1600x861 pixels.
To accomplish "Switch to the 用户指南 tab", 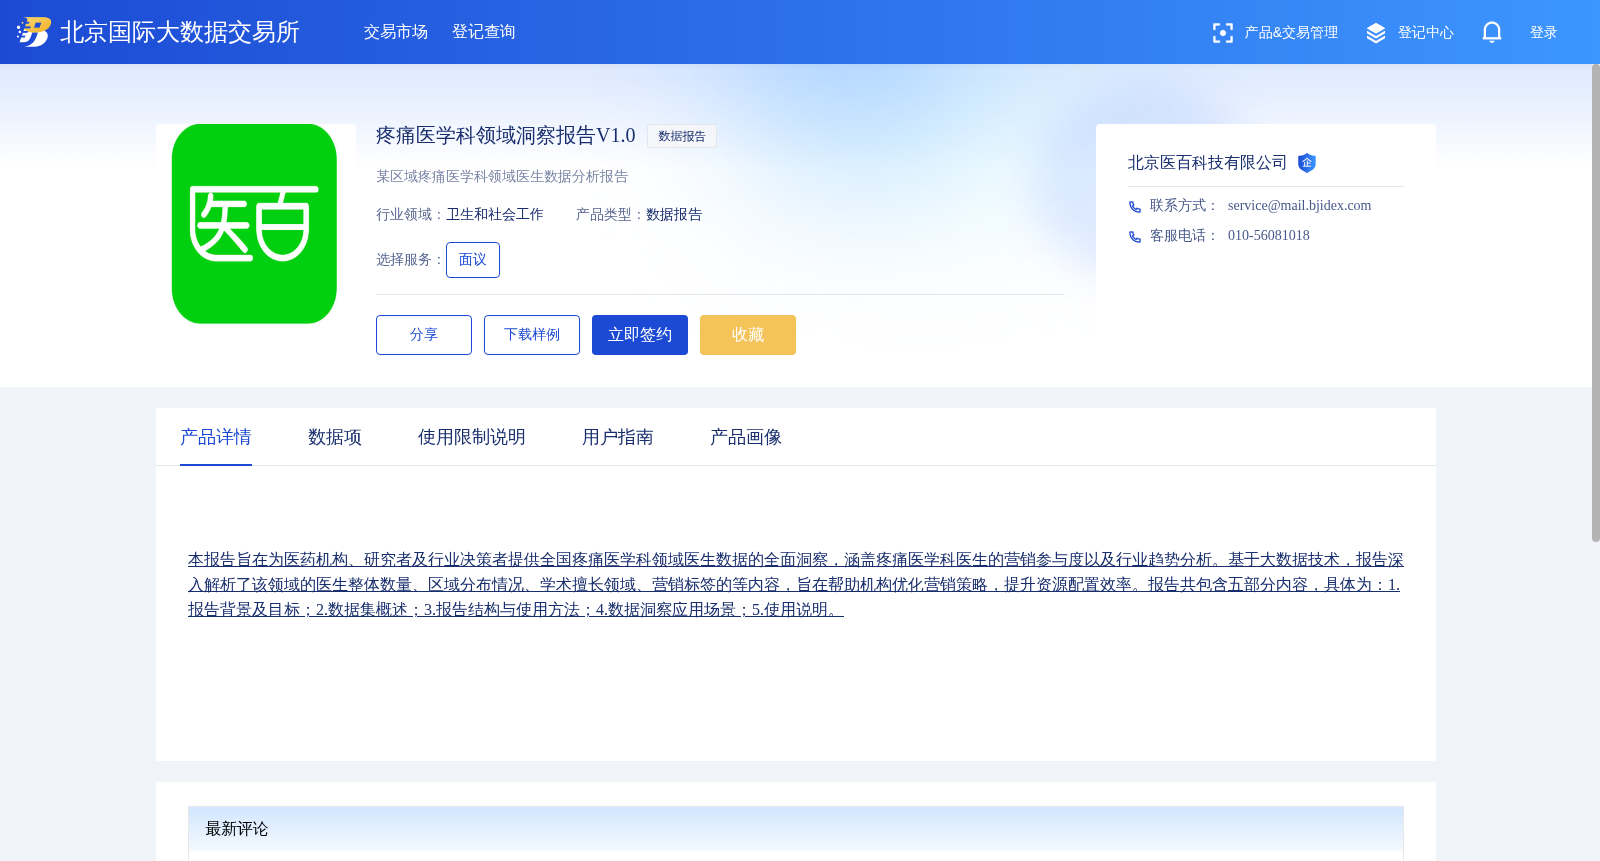I will 618,437.
